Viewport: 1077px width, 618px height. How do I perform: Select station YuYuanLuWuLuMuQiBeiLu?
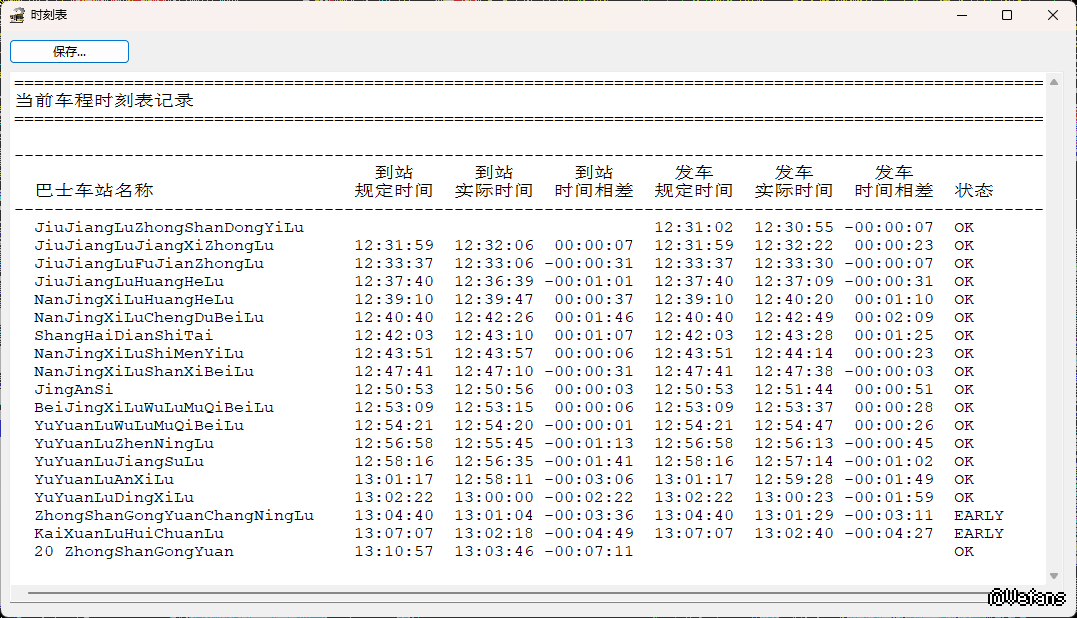pyautogui.click(x=139, y=425)
